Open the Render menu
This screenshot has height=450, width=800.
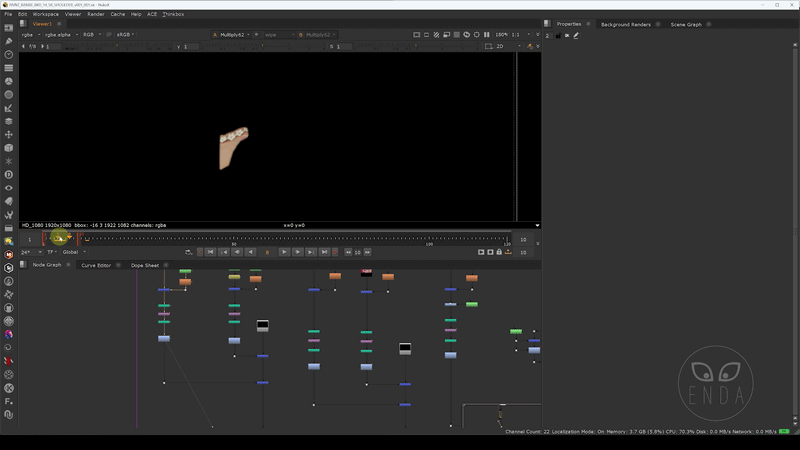[x=95, y=14]
